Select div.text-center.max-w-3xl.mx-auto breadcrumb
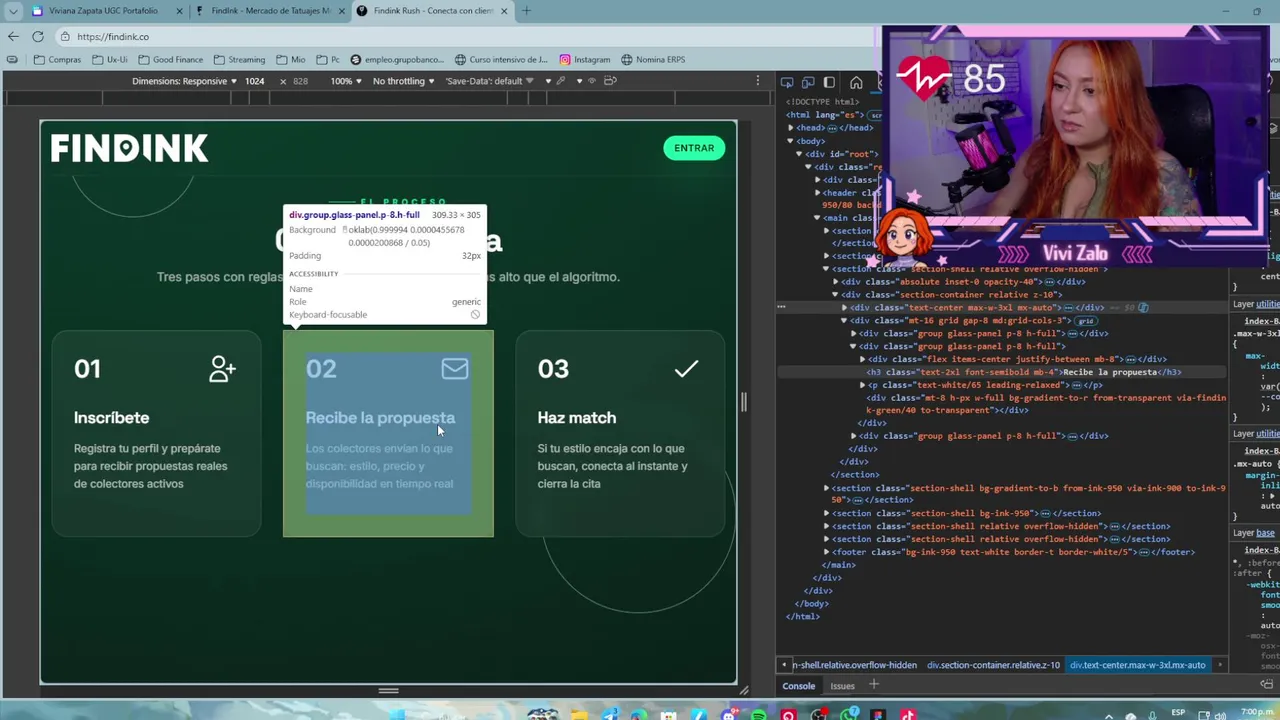This screenshot has width=1280, height=720. click(x=1137, y=665)
